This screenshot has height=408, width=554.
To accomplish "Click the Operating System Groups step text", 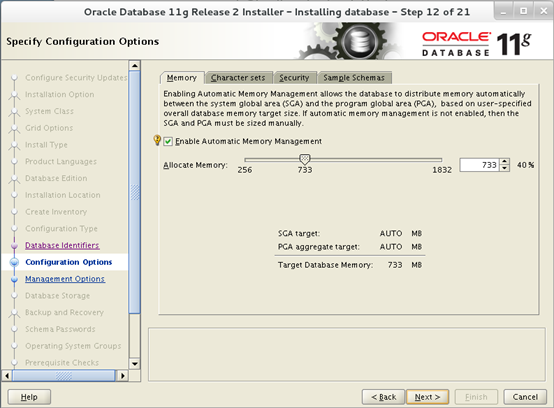I will (x=73, y=346).
